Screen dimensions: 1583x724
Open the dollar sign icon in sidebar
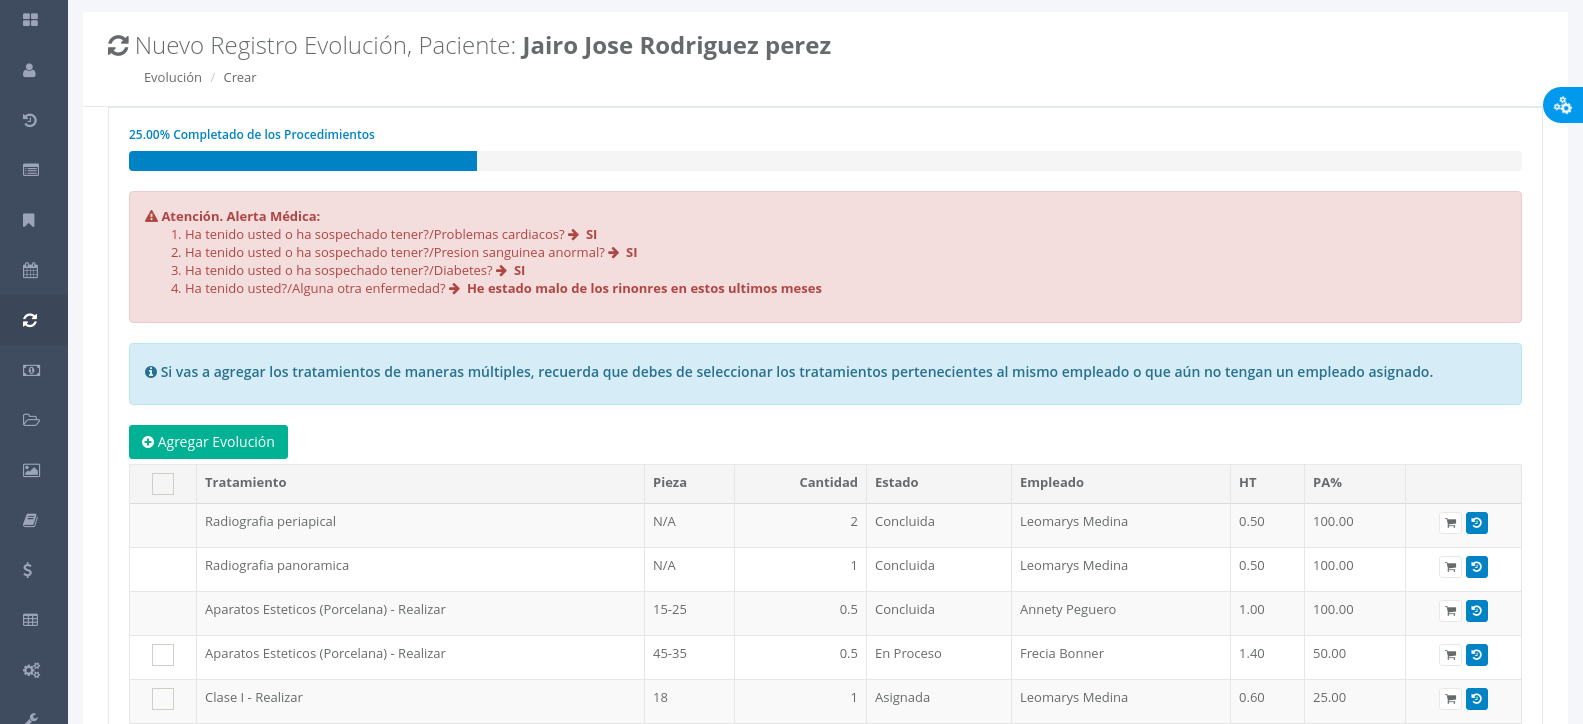(28, 570)
